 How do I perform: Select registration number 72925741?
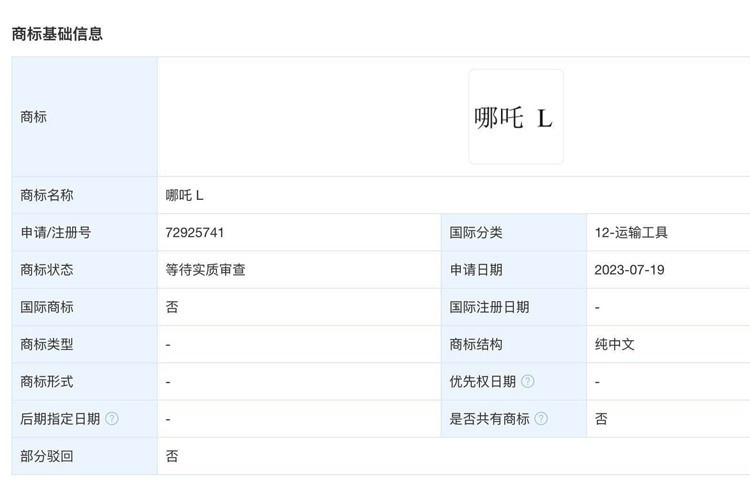pos(195,233)
